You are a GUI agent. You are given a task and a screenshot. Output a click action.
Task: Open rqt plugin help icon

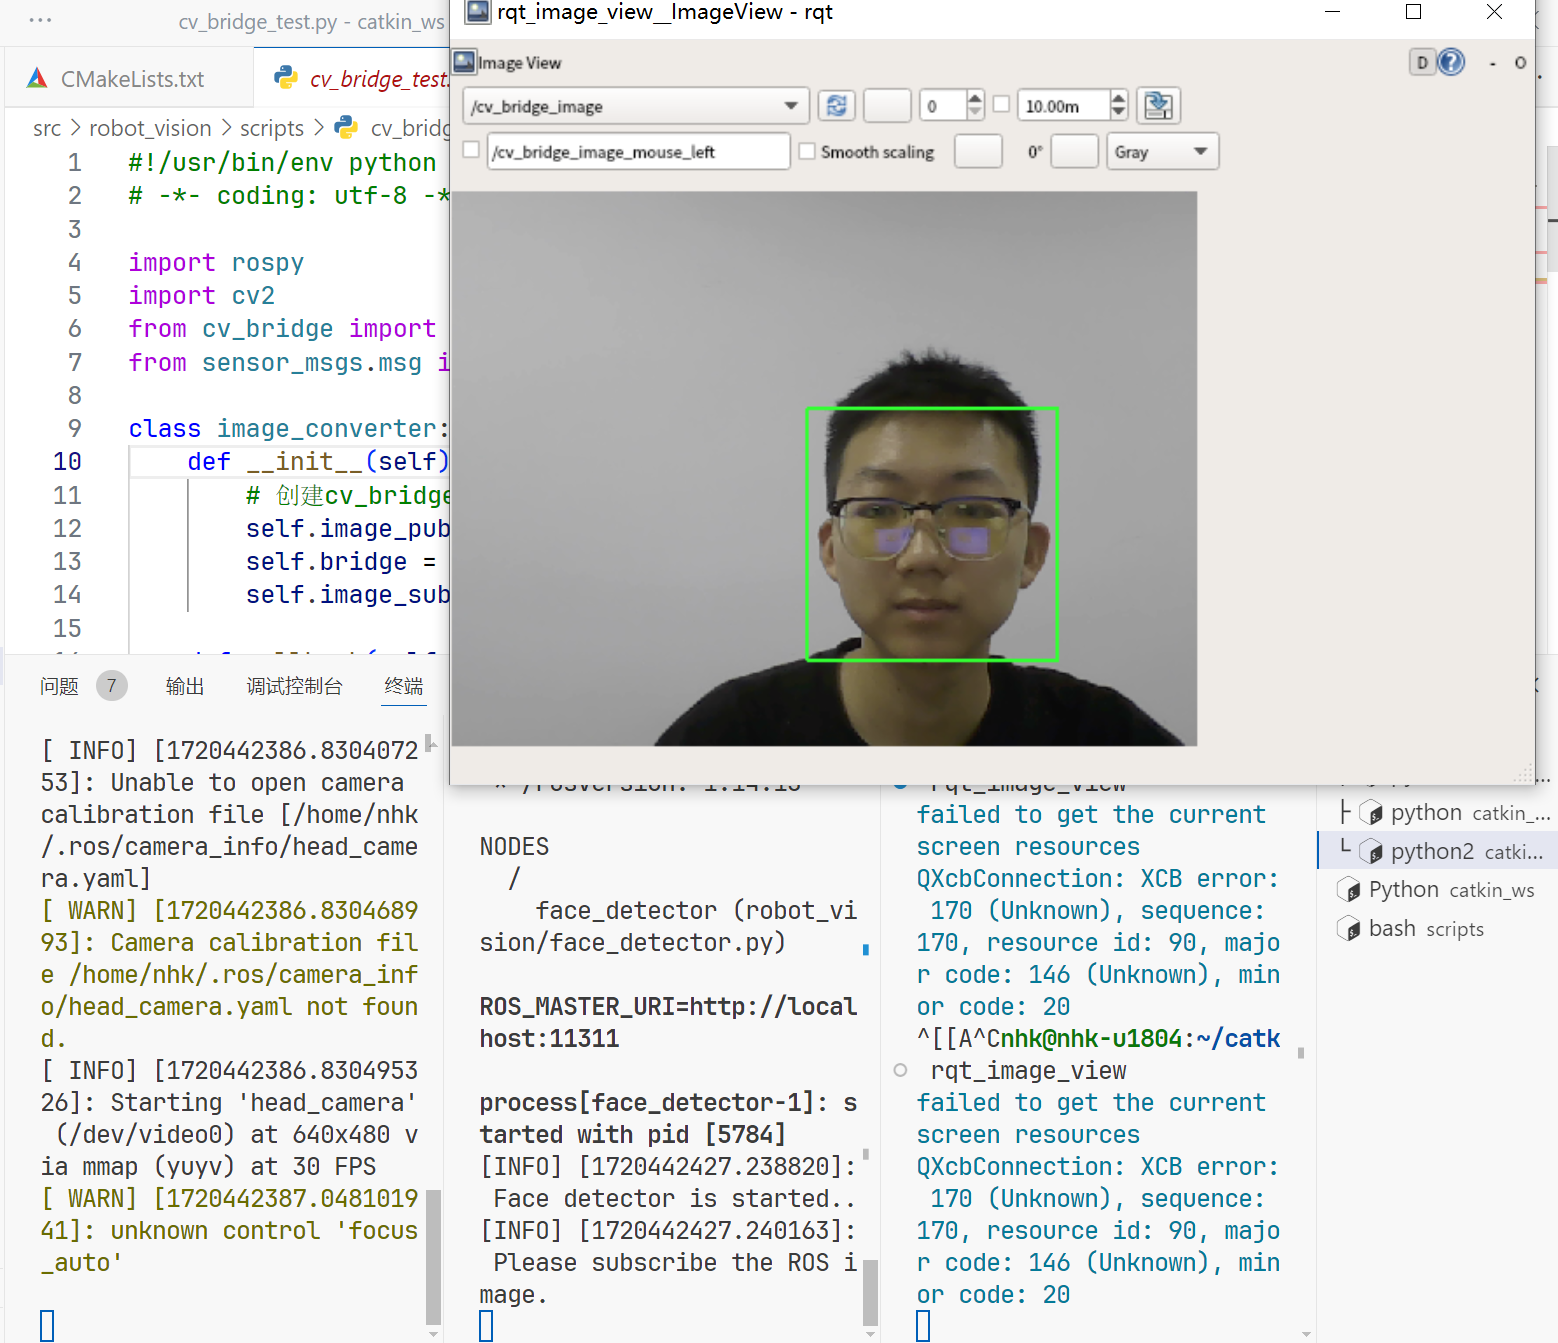[1451, 63]
